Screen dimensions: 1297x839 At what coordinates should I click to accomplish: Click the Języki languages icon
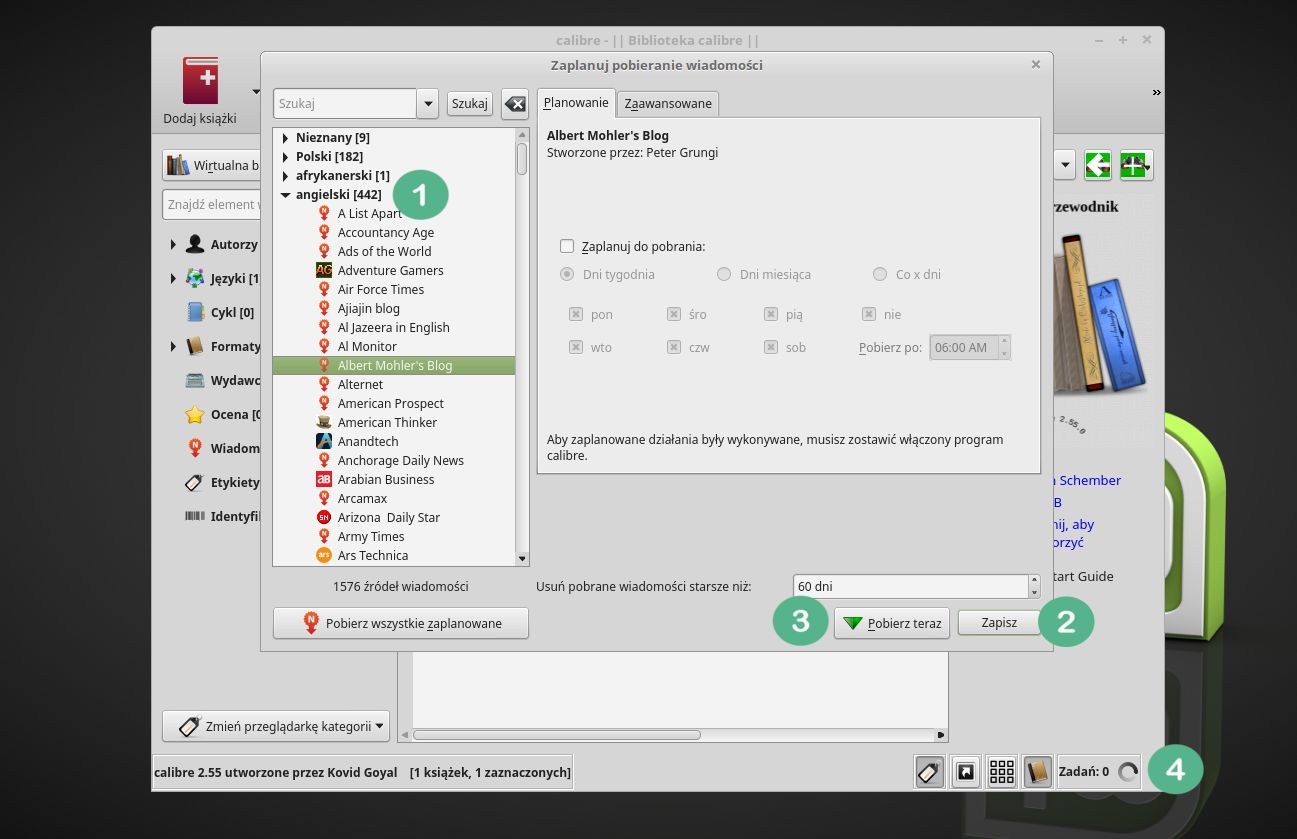195,278
